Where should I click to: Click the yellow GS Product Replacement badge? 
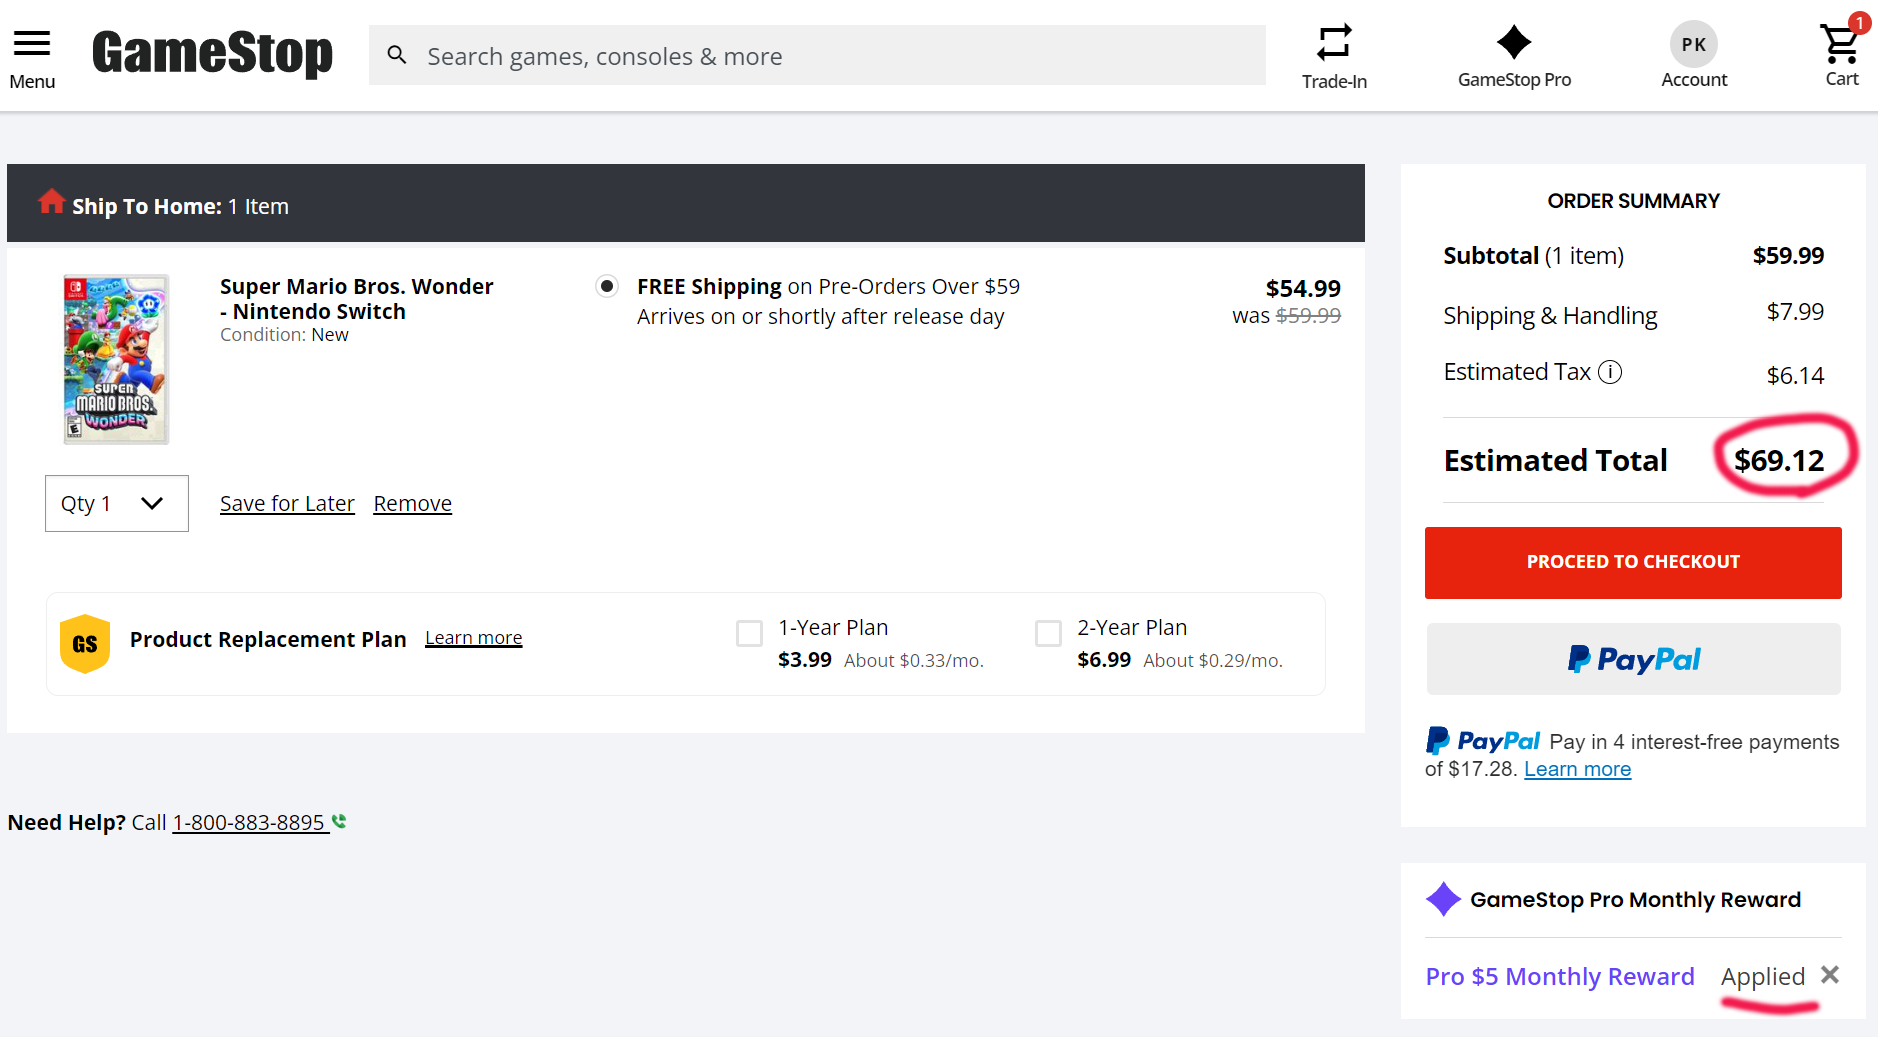pyautogui.click(x=85, y=643)
